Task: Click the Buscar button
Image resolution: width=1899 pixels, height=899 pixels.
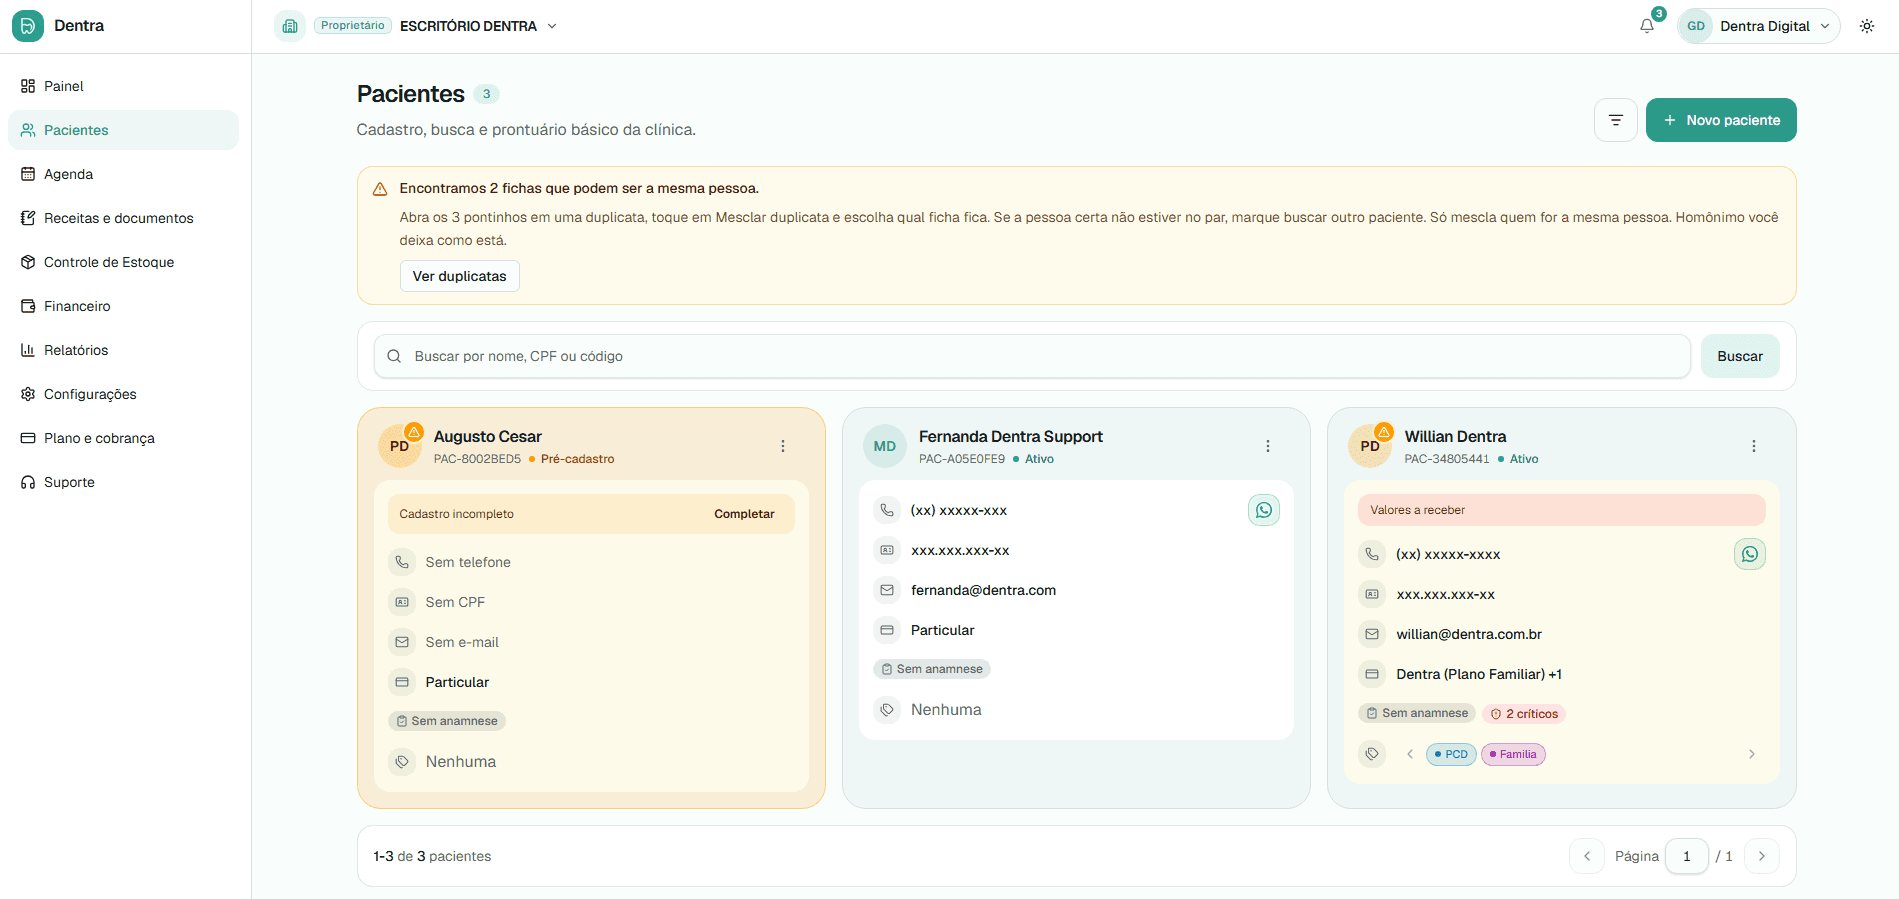Action: coord(1739,356)
